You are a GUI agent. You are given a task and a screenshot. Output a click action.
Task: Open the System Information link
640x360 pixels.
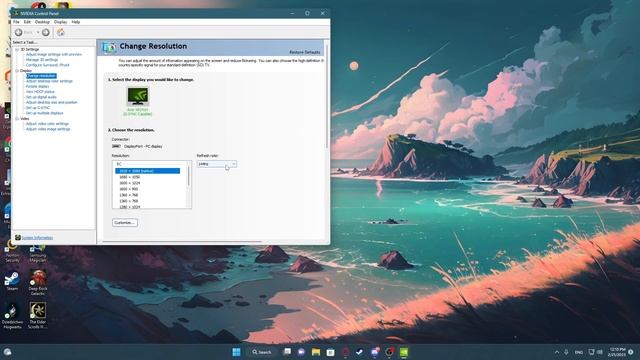[37, 238]
